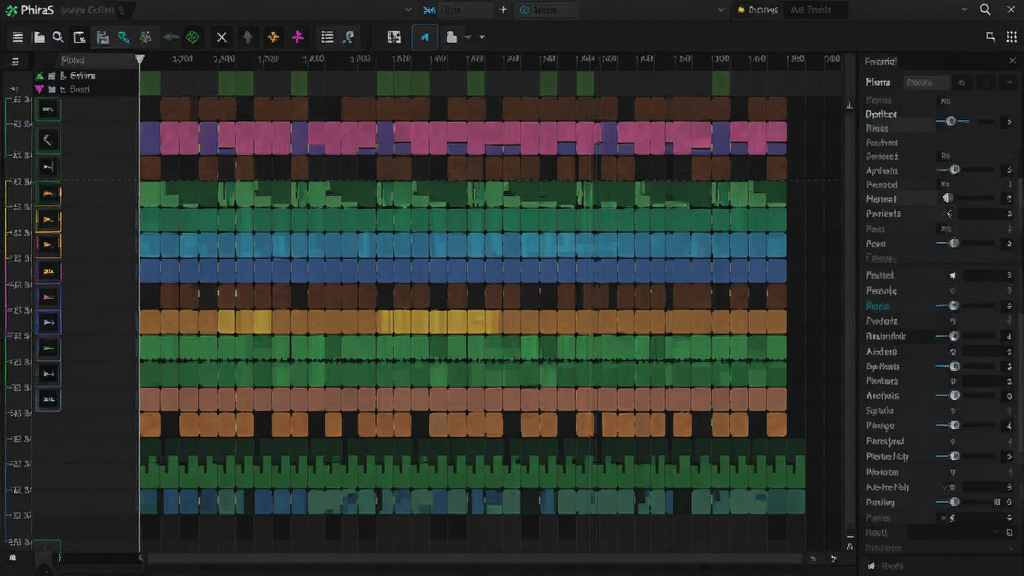Image resolution: width=1024 pixels, height=576 pixels.
Task: Click the track list options icon left of the ruler
Action: (15, 61)
